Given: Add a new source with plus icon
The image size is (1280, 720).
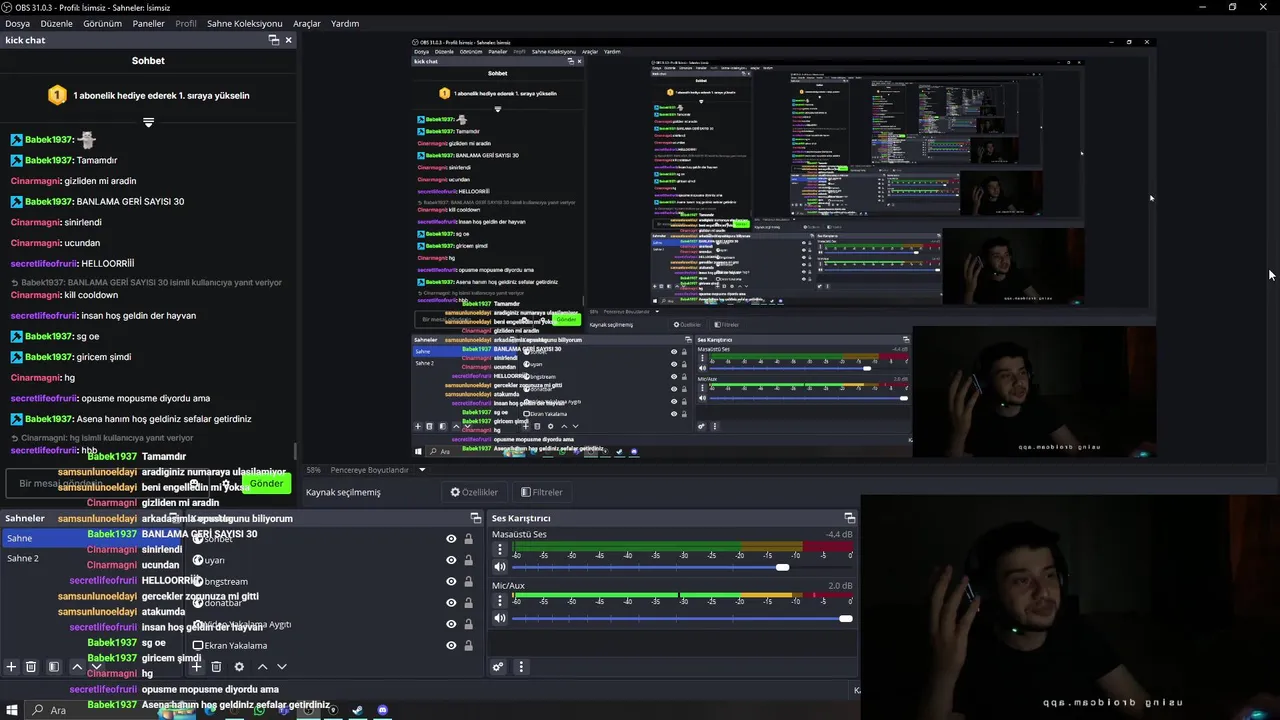Looking at the screenshot, I should pyautogui.click(x=197, y=667).
